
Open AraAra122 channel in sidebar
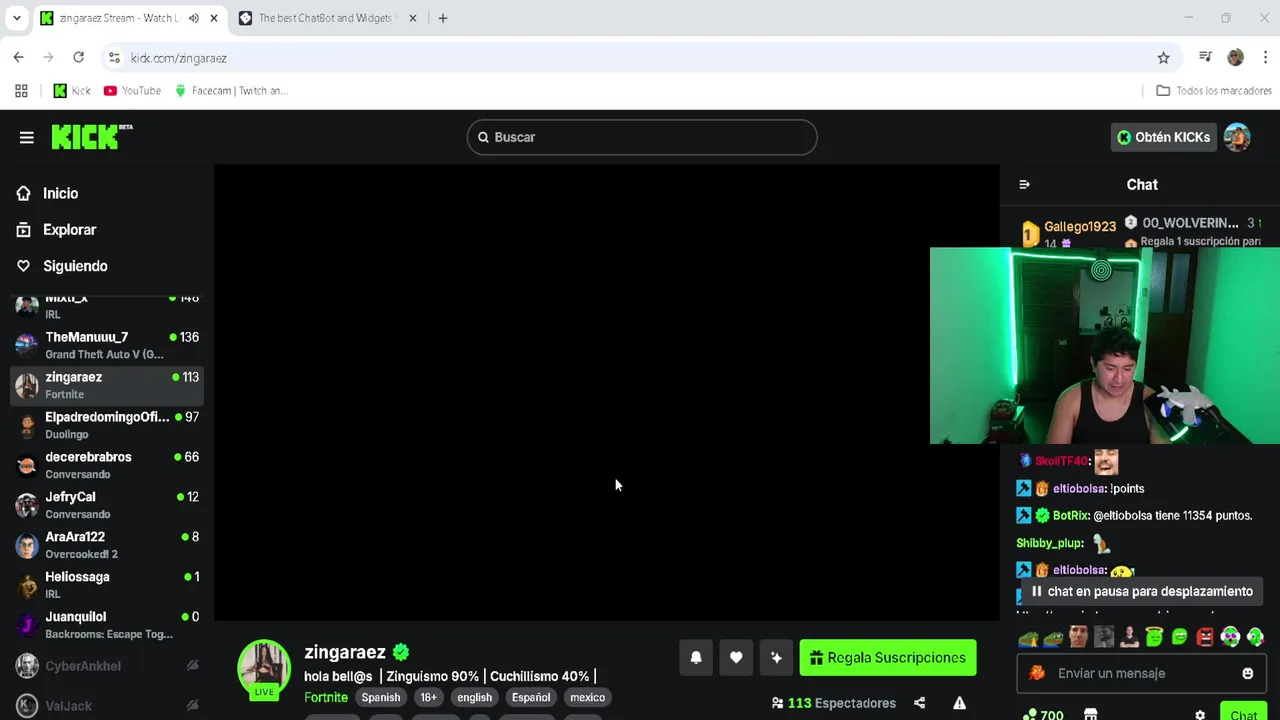tap(106, 545)
